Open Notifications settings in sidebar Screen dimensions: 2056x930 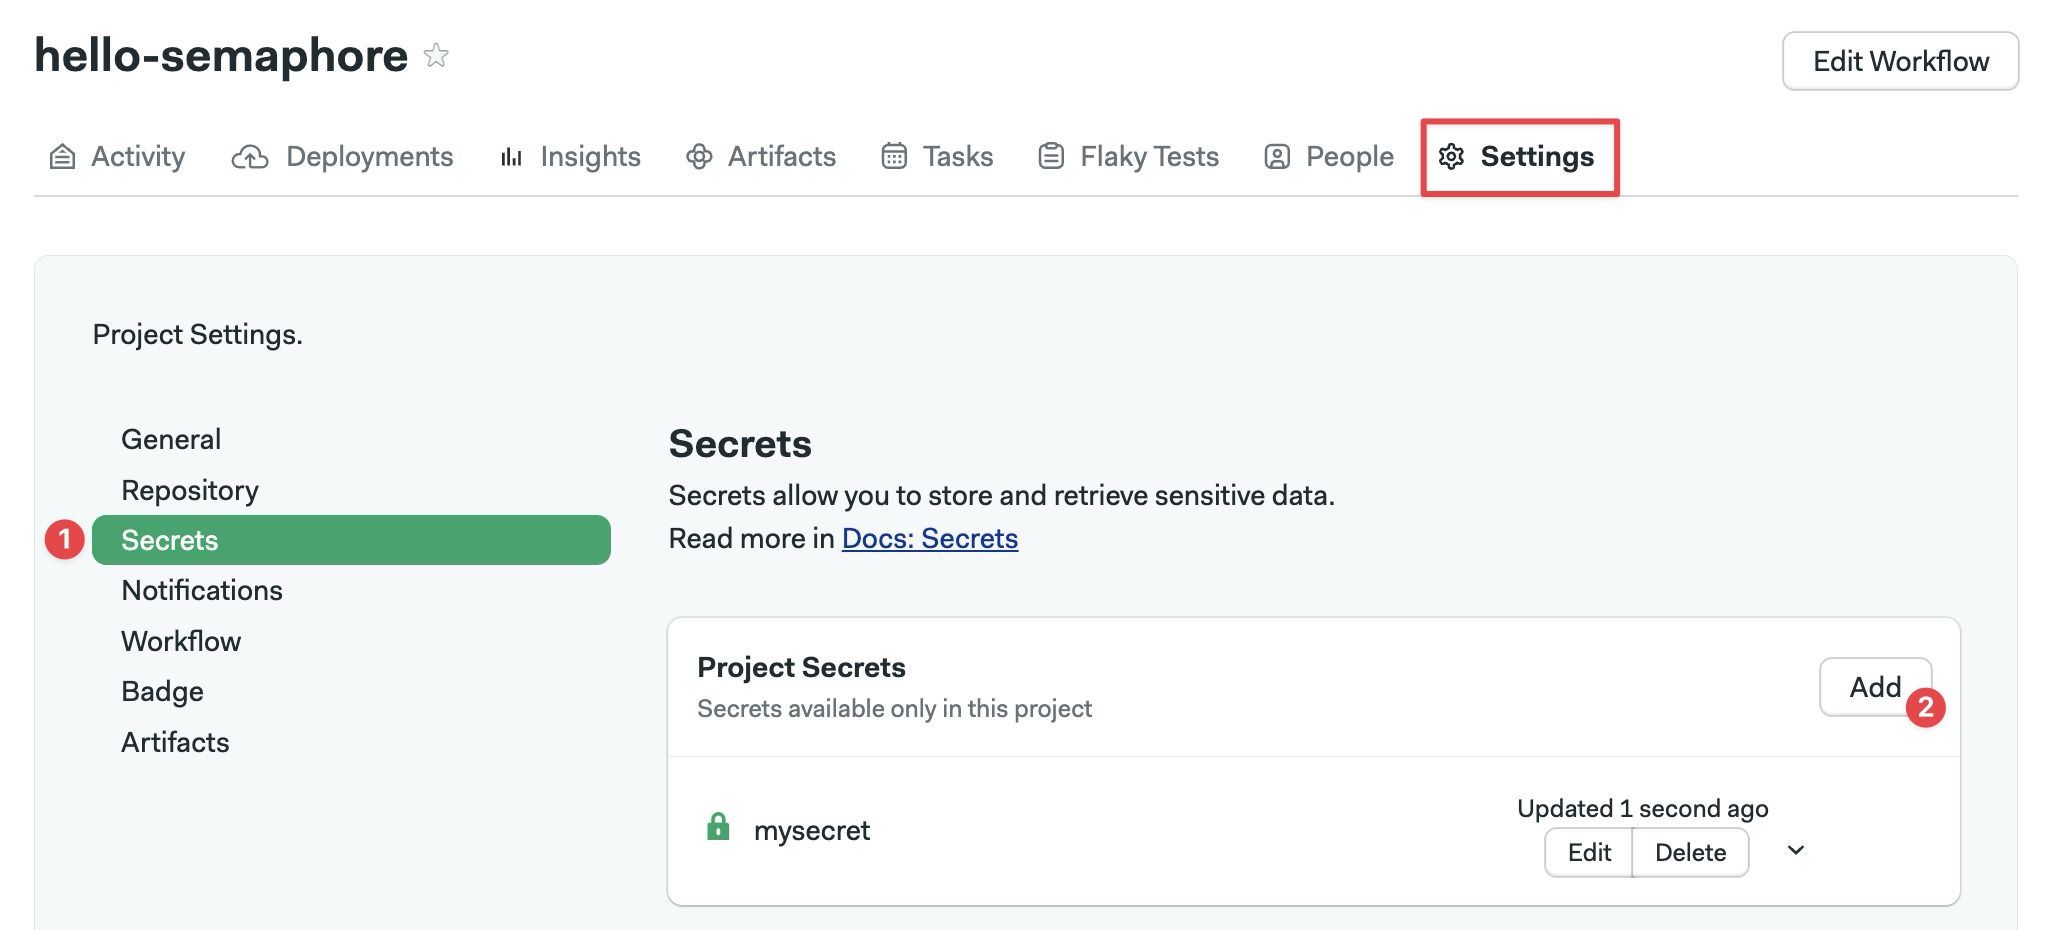pyautogui.click(x=202, y=590)
